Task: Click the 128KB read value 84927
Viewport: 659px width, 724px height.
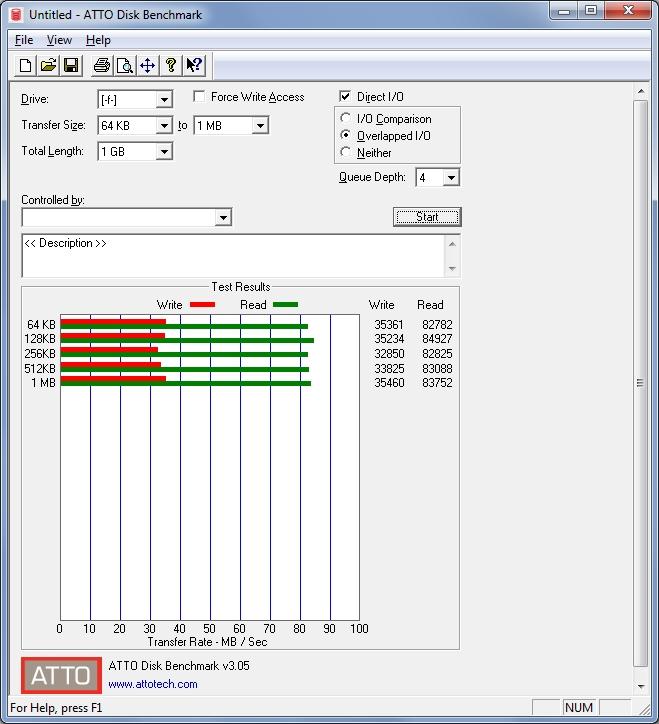Action: coord(437,339)
